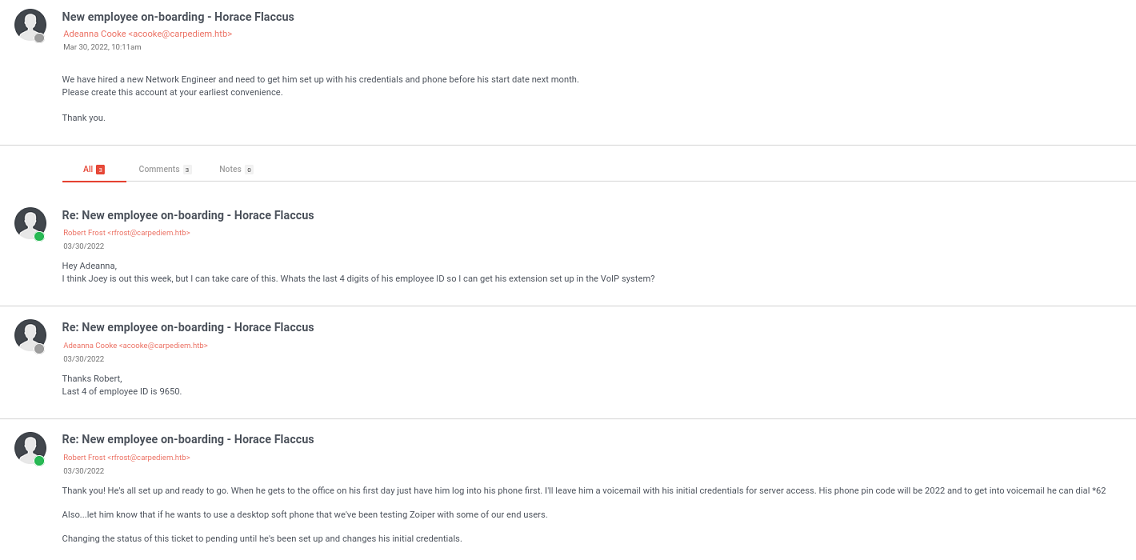The image size is (1136, 560).
Task: Click the Notes count badge showing 0
Action: pos(249,170)
